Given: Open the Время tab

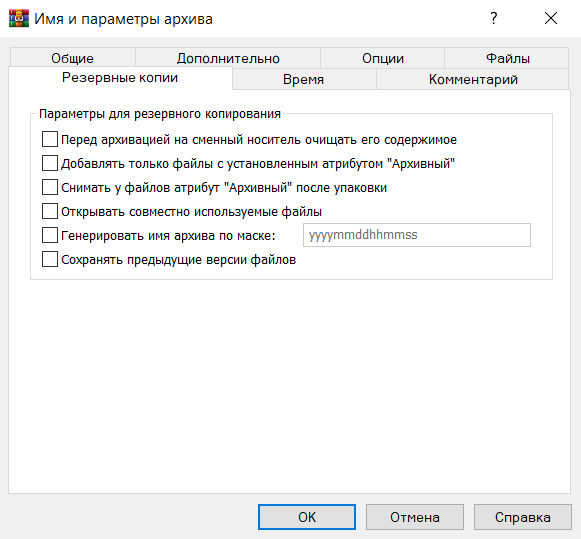Looking at the screenshot, I should click(304, 79).
